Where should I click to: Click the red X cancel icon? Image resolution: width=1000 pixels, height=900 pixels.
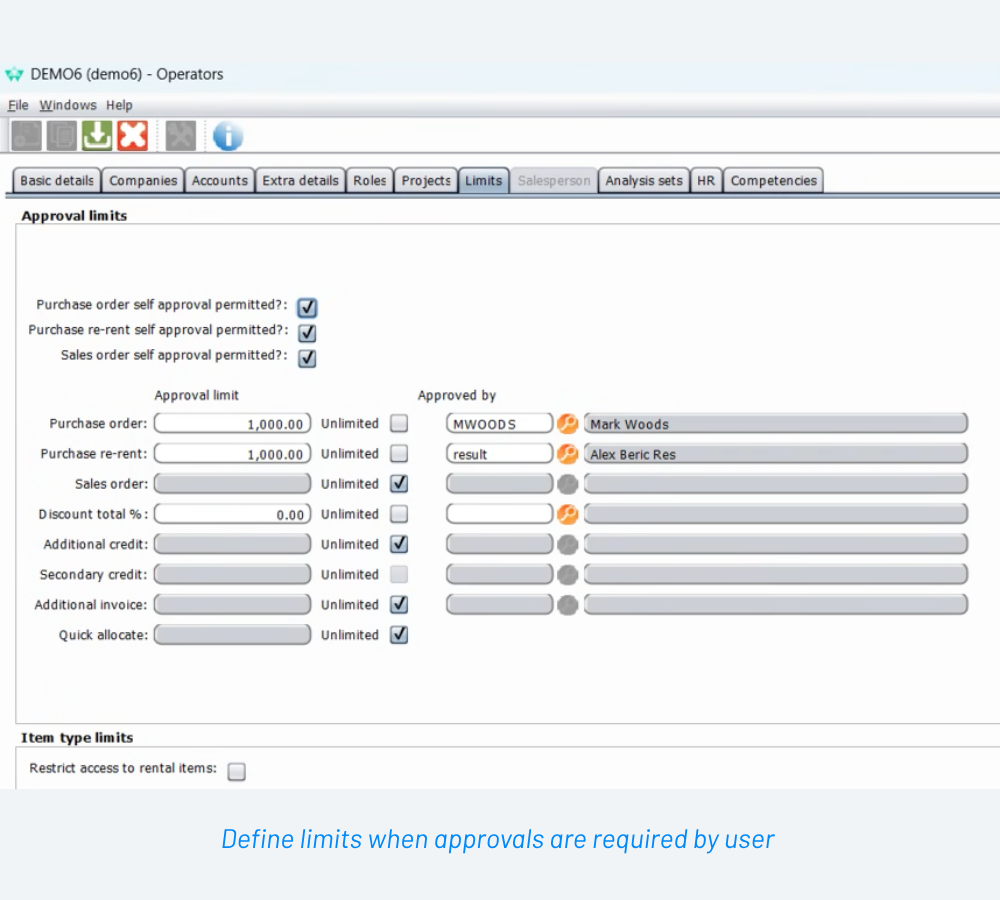(132, 135)
